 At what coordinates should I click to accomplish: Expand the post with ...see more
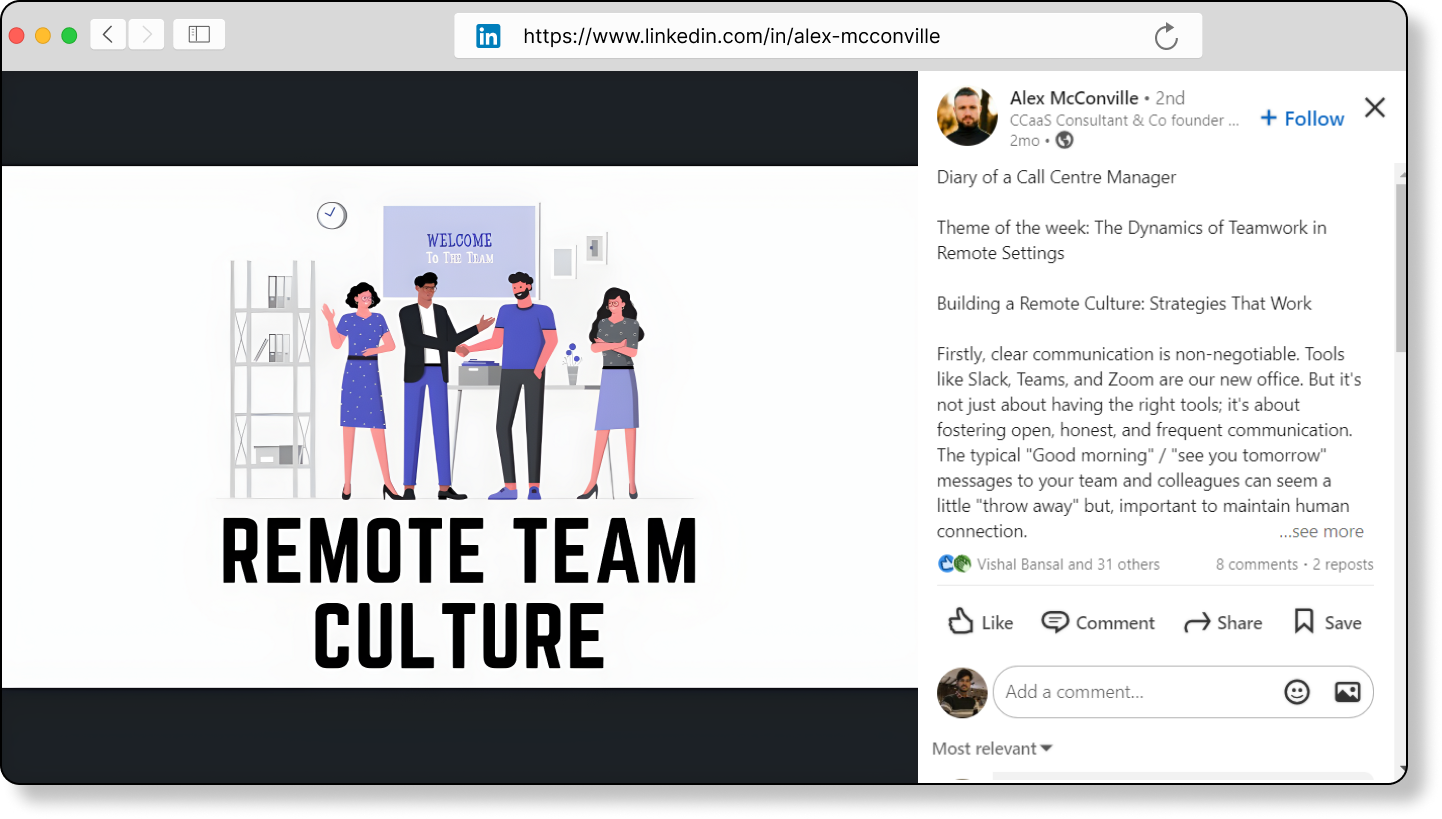(1321, 531)
